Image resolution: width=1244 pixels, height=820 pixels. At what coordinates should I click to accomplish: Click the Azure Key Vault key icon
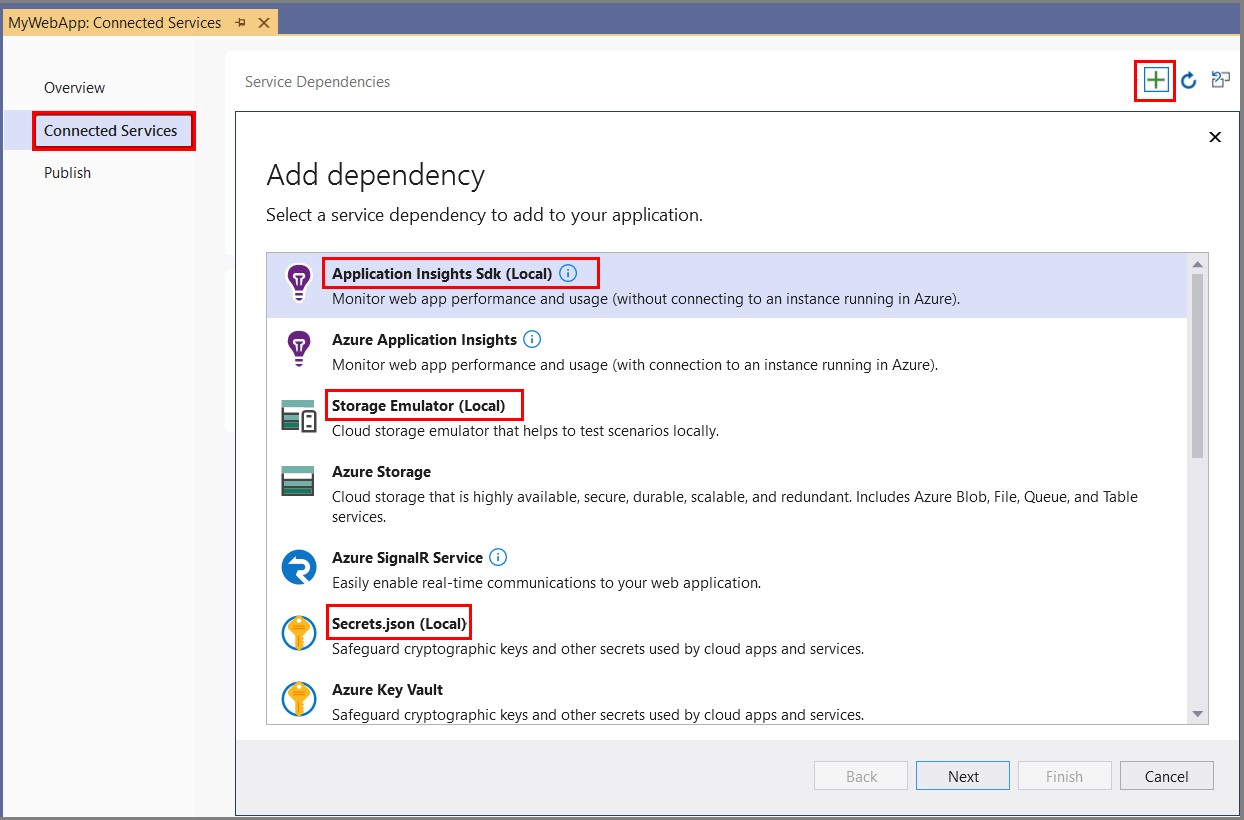[298, 700]
